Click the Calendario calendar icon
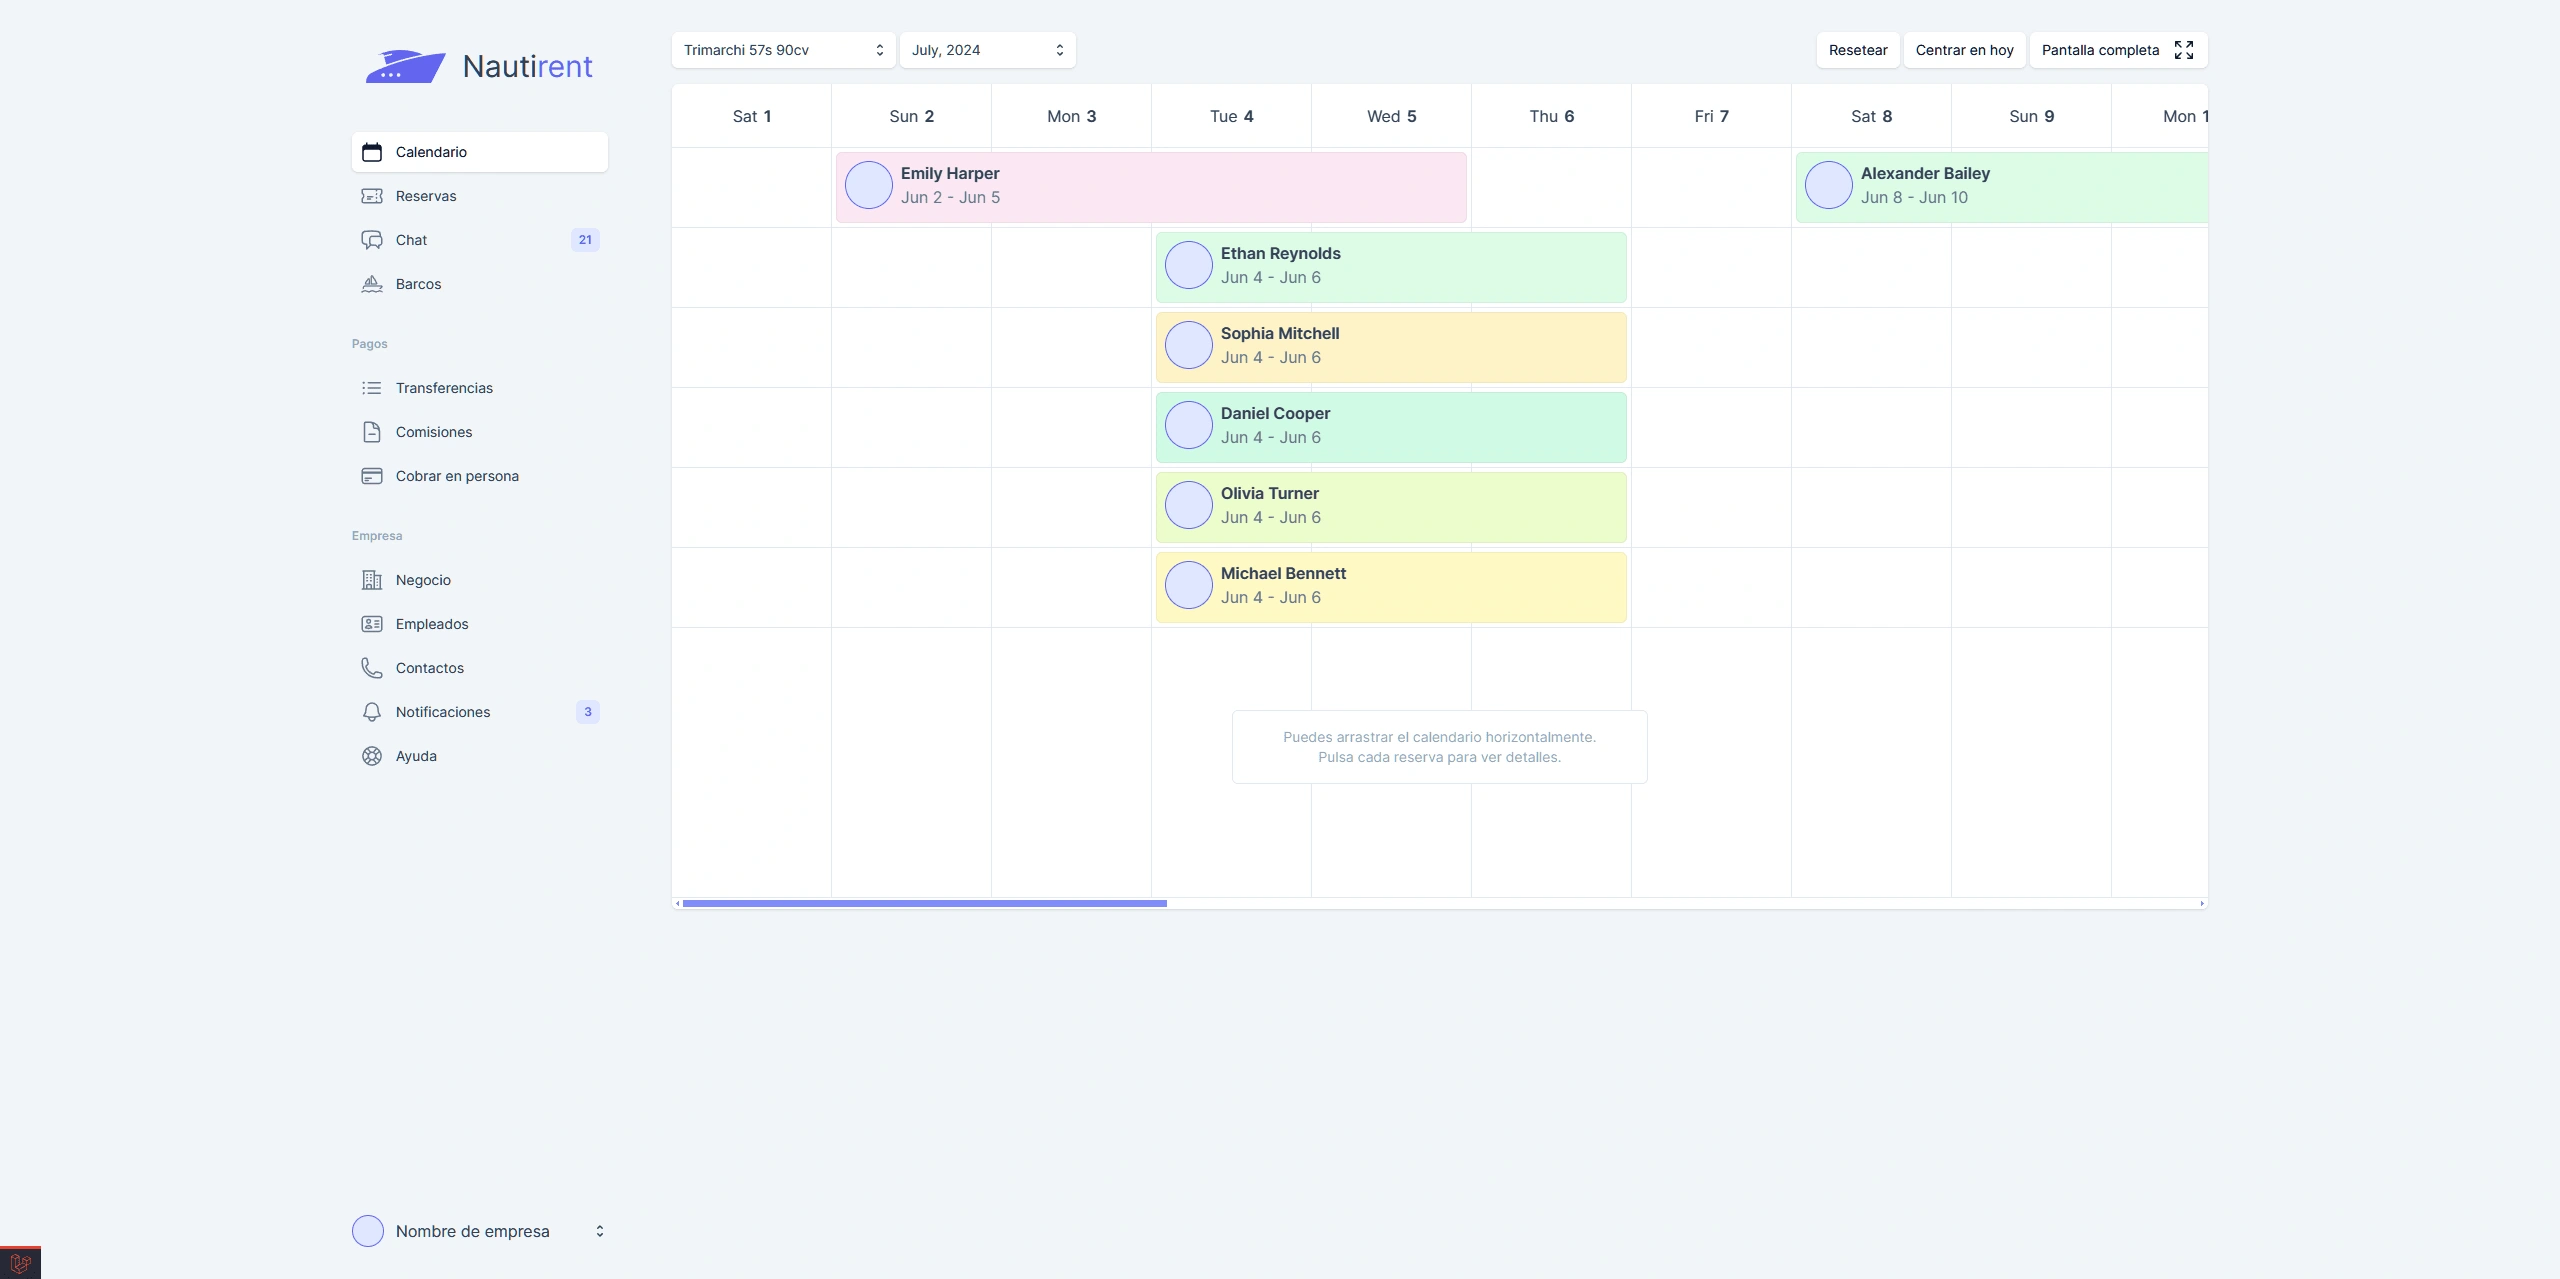2560x1279 pixels. click(x=372, y=152)
